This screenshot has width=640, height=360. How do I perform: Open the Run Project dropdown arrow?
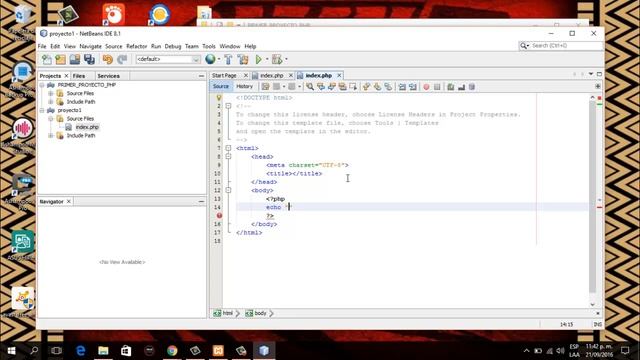[x=267, y=60]
